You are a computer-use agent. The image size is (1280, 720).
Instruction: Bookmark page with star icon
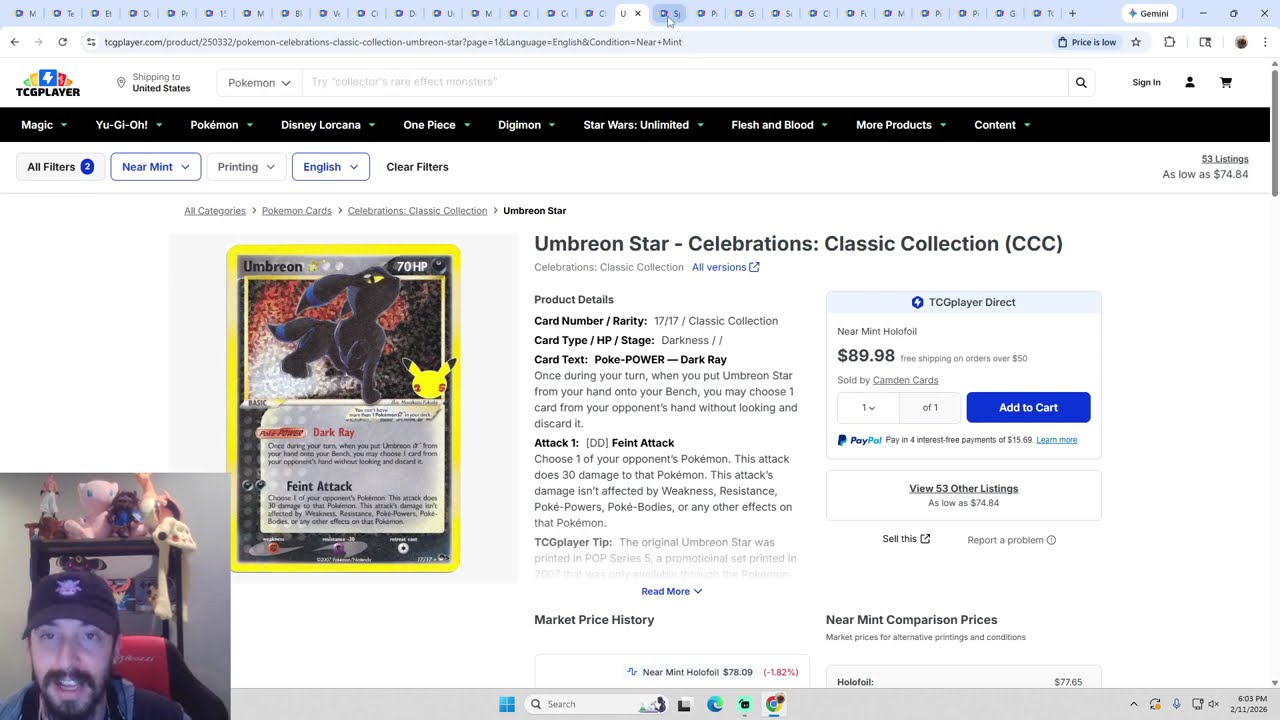1136,42
